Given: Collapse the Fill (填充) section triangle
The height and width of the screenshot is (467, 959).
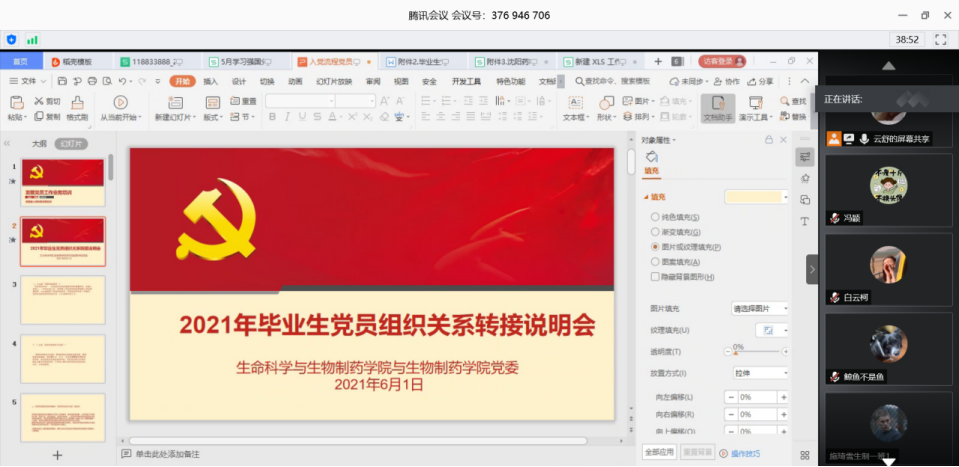Looking at the screenshot, I should [645, 197].
